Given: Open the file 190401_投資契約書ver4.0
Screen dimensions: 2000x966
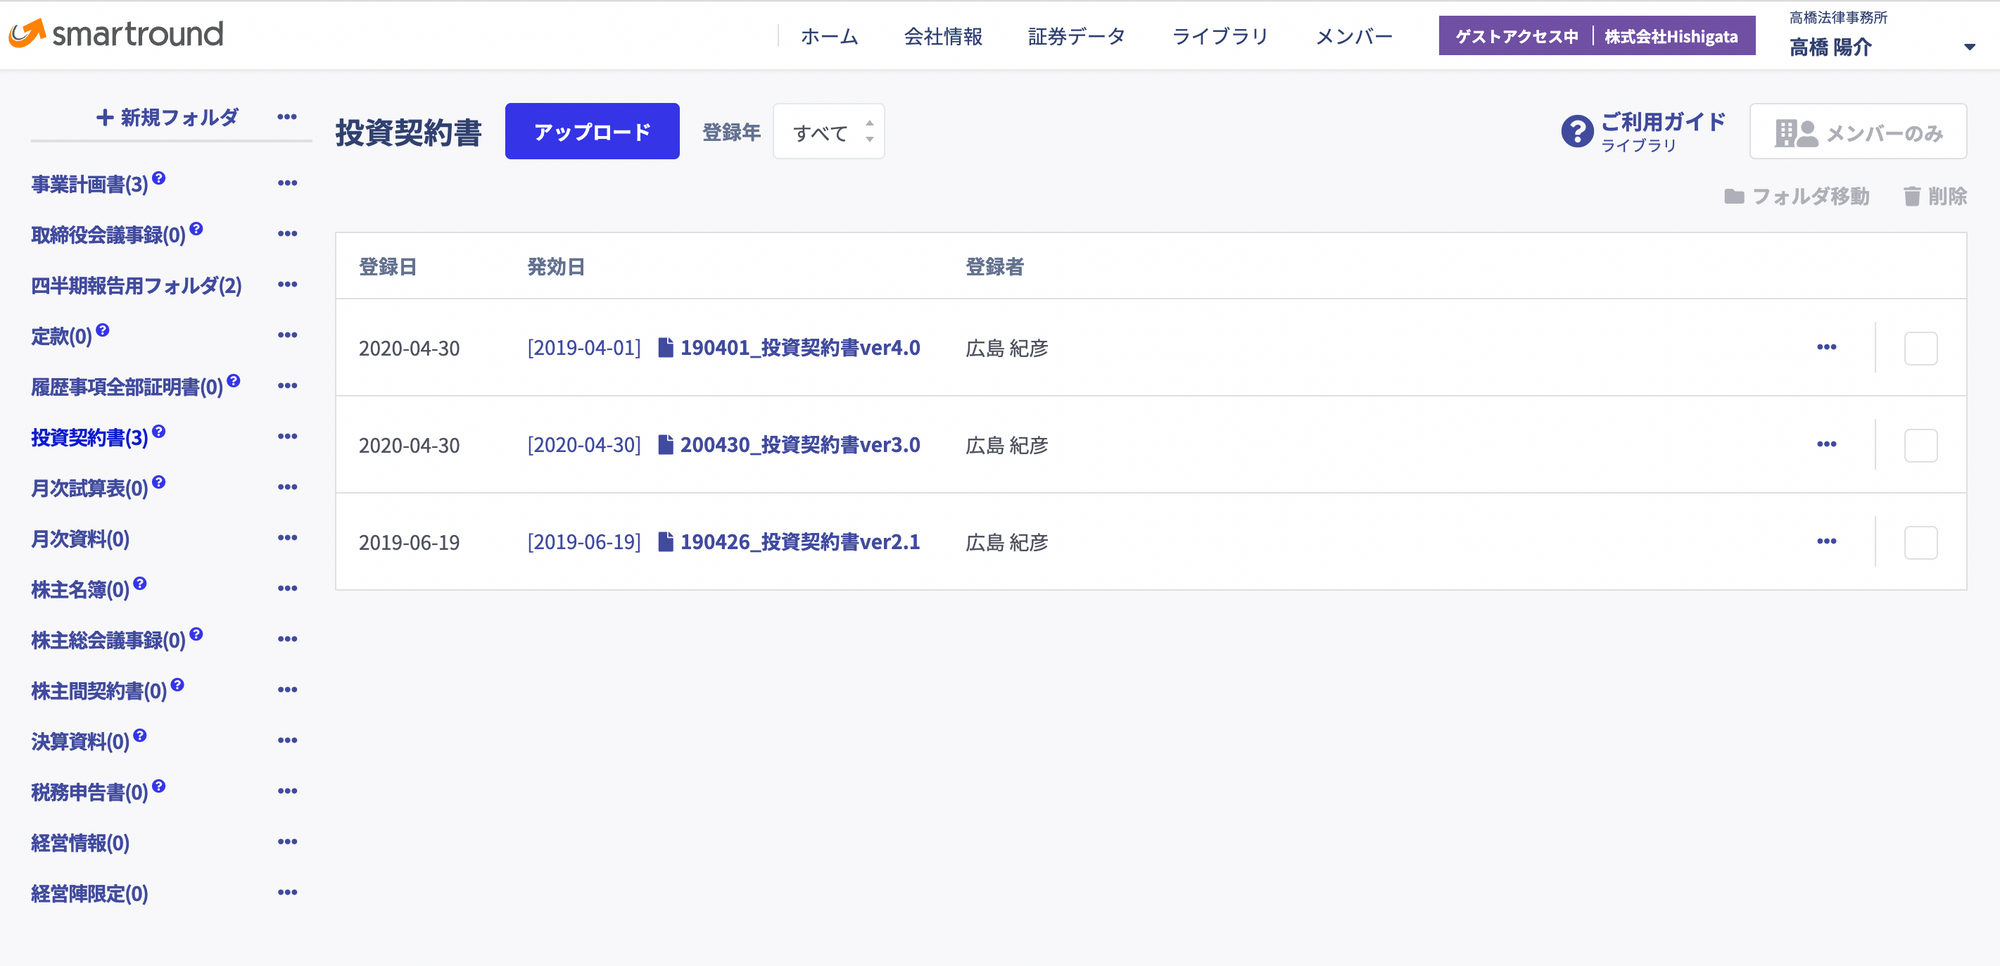Looking at the screenshot, I should pyautogui.click(x=789, y=348).
